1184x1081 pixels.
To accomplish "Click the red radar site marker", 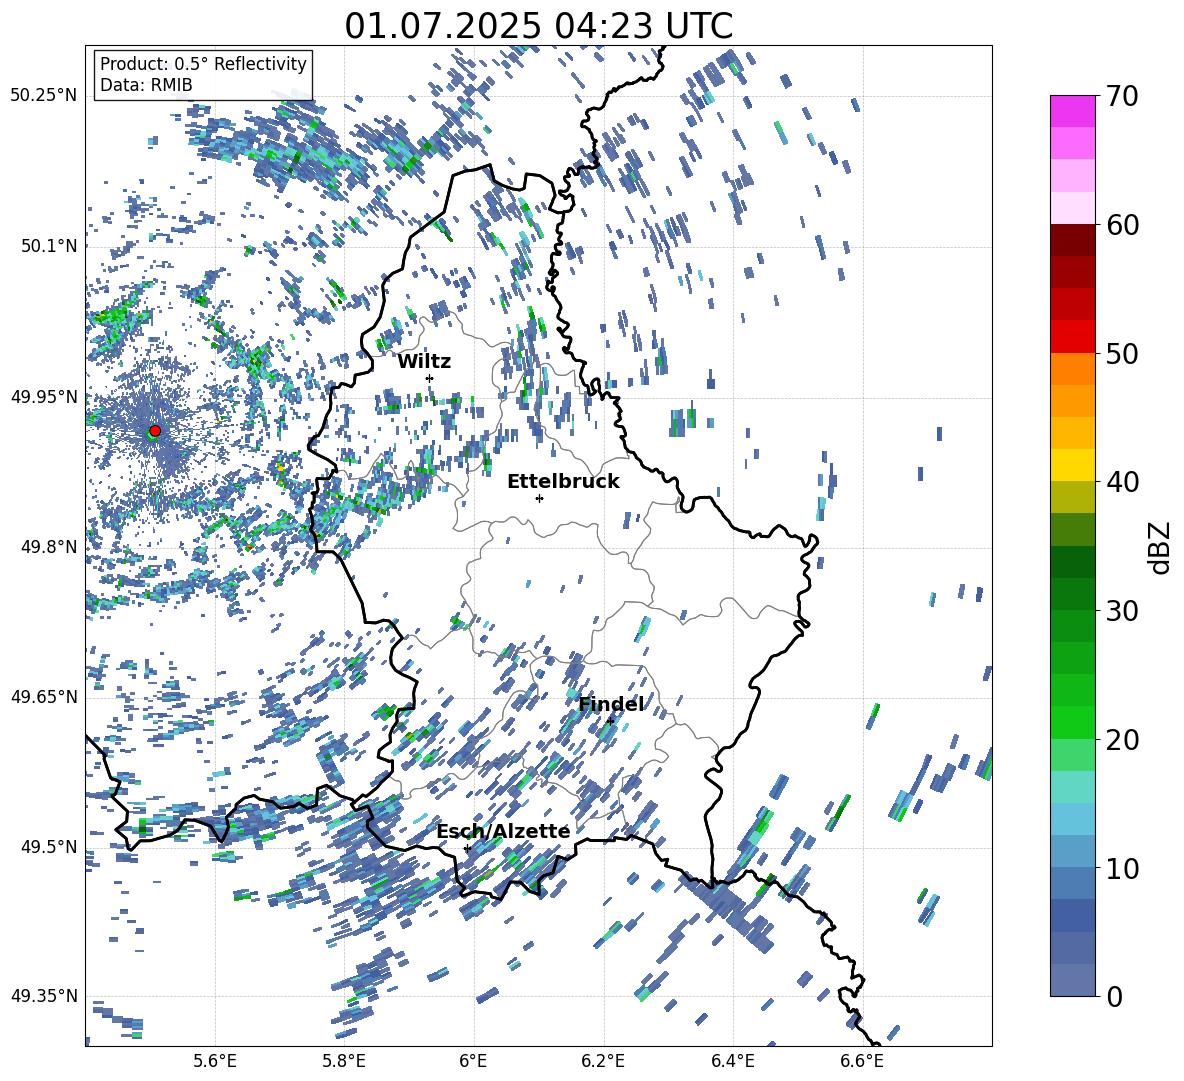I will pyautogui.click(x=155, y=430).
